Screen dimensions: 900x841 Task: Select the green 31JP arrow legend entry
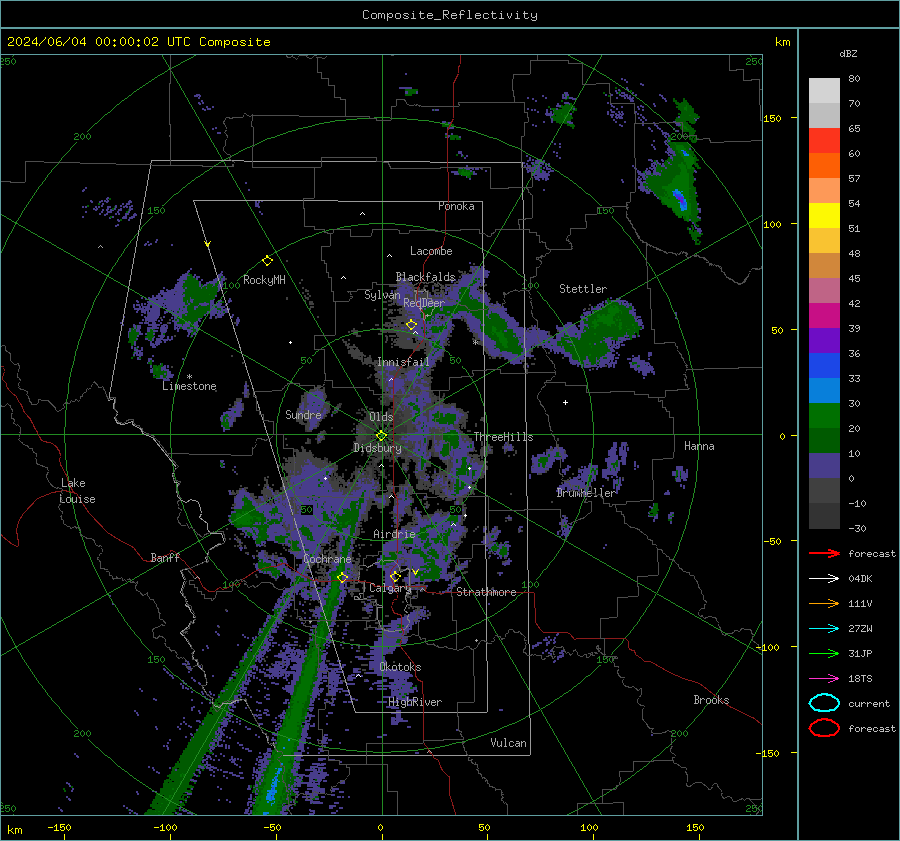tap(824, 653)
